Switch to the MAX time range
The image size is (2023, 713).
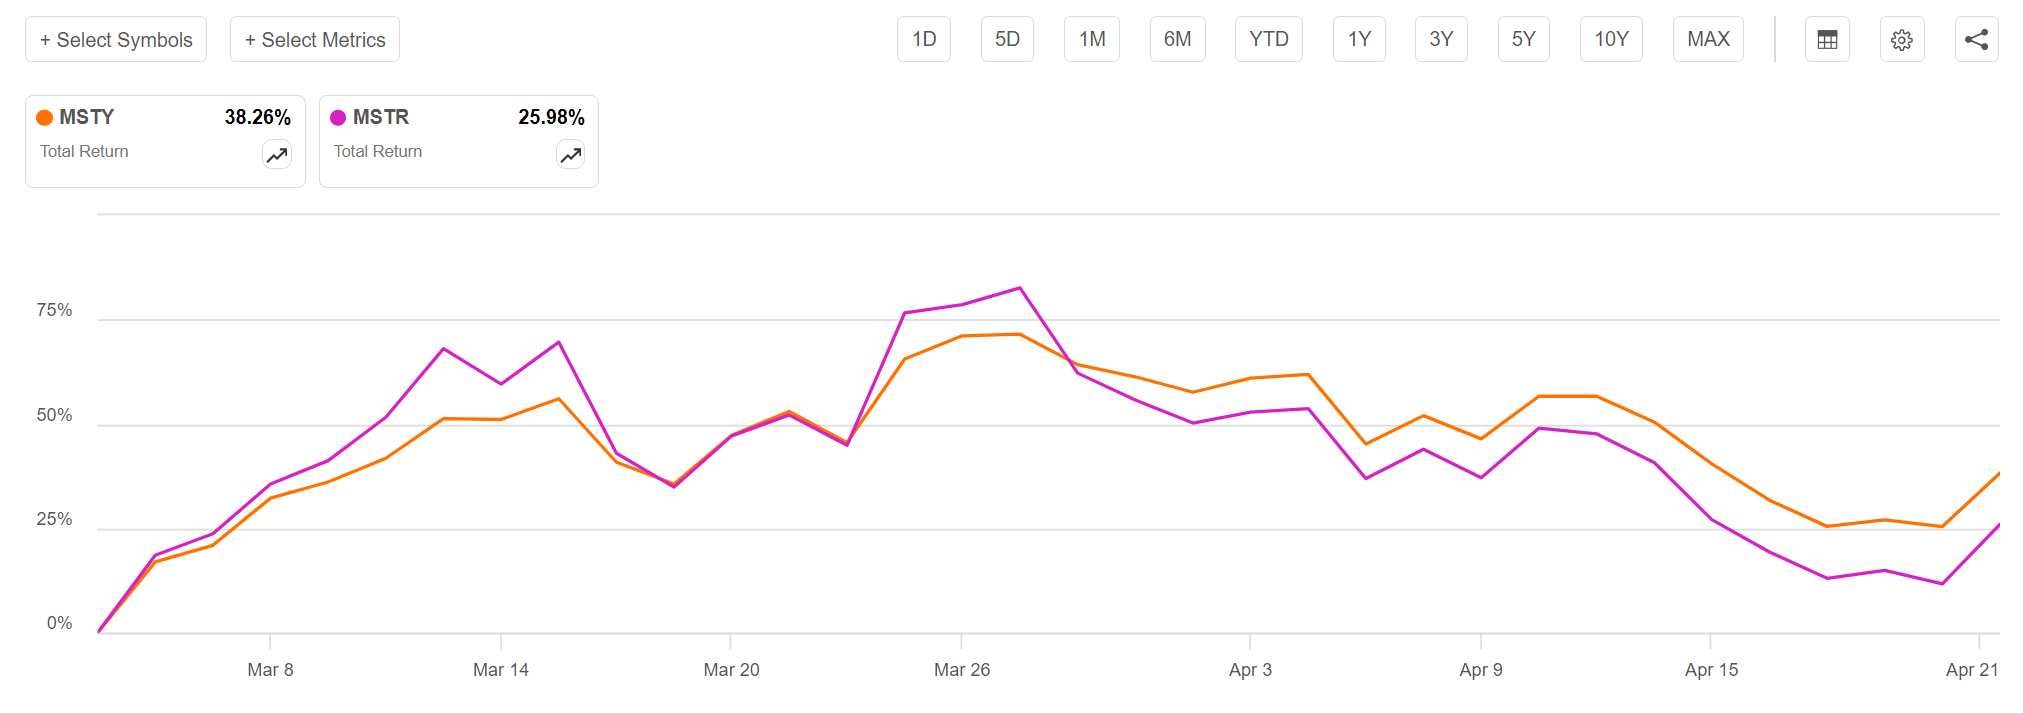coord(1708,38)
